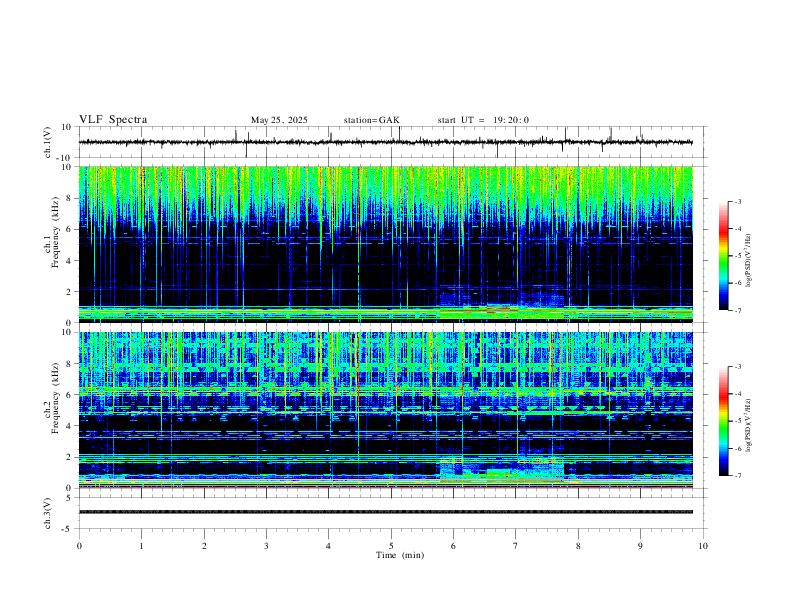Select the "start UT = 19:20:0" text

tap(483, 120)
